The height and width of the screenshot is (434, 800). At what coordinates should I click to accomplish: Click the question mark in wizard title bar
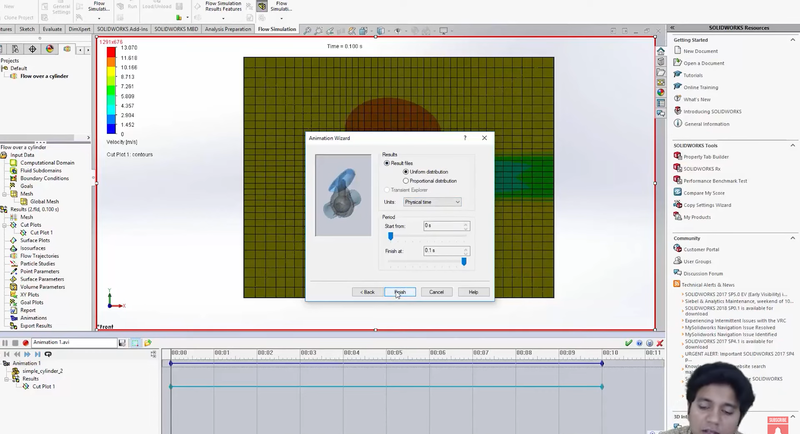coord(465,138)
